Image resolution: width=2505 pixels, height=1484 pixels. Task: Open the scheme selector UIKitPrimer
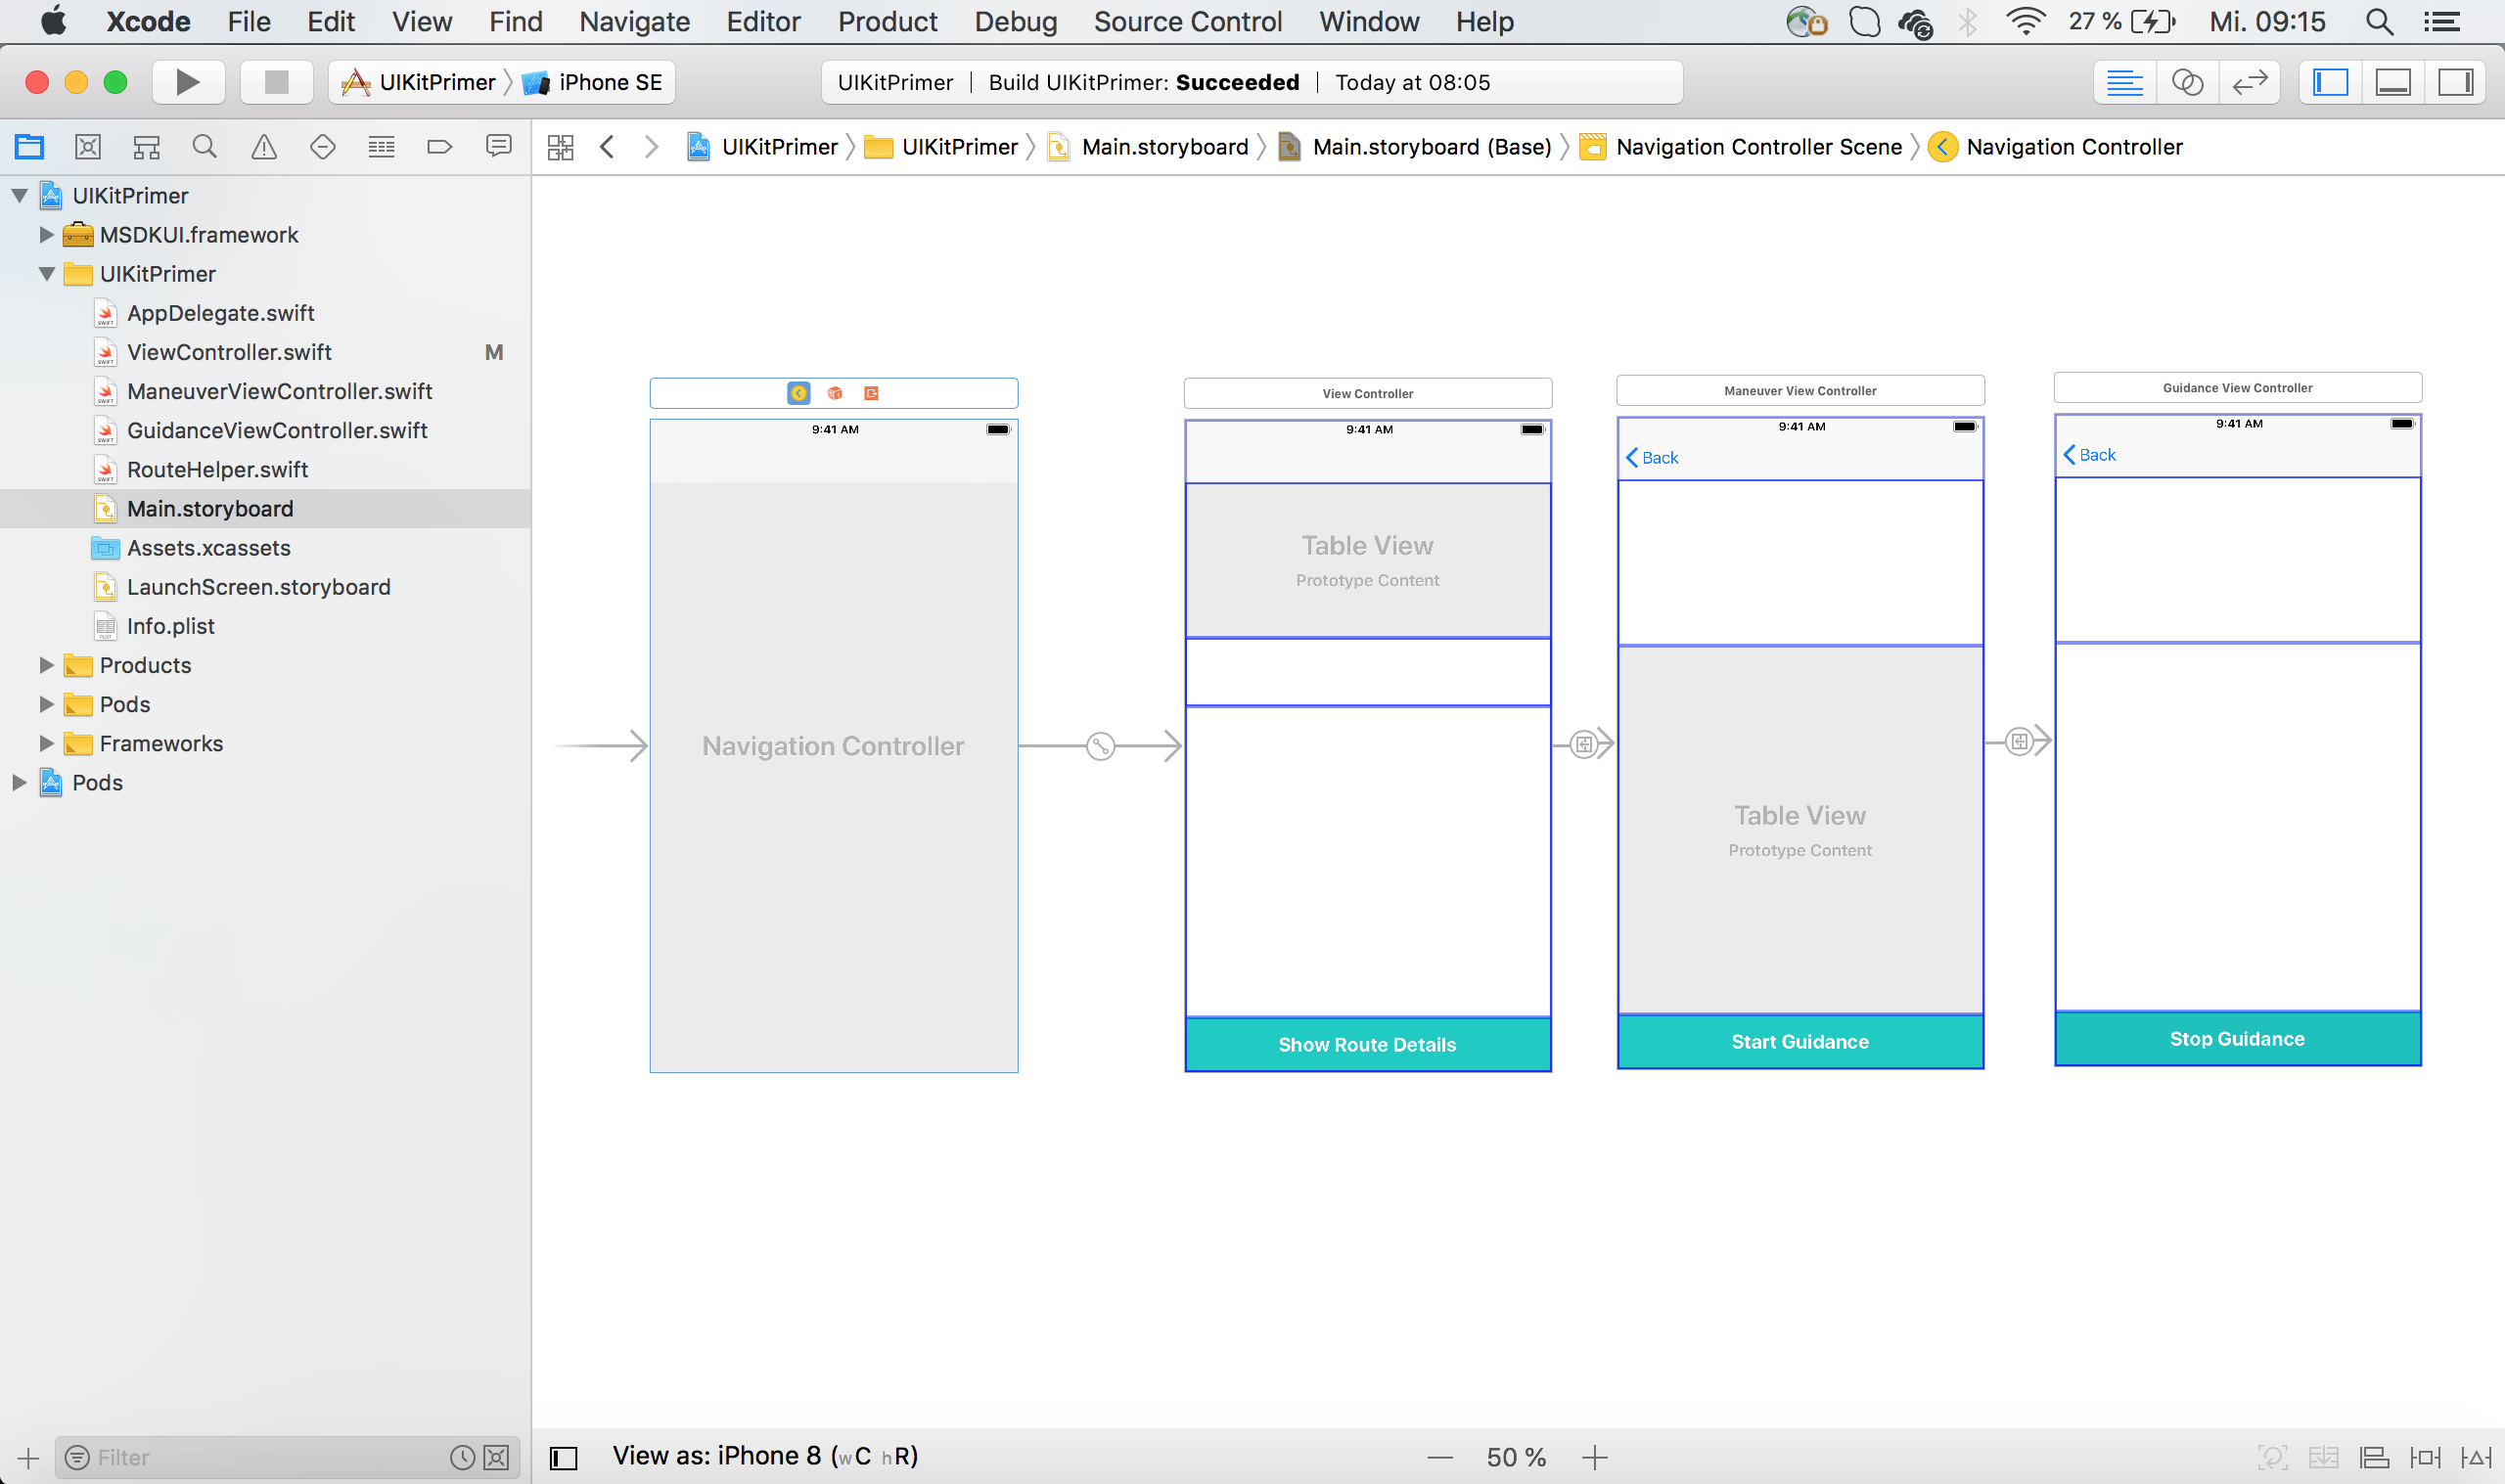pos(419,82)
